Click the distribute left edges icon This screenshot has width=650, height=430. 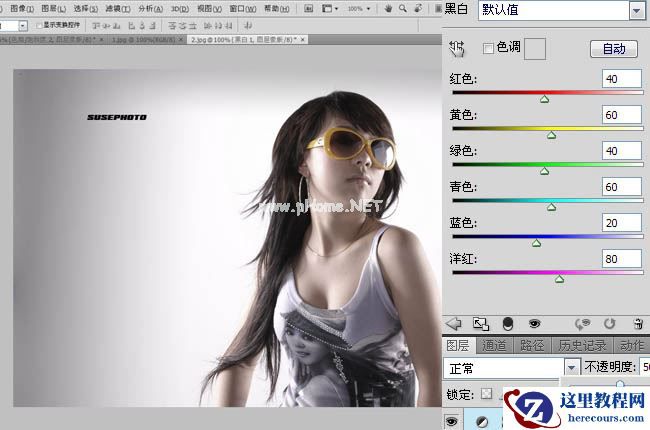(208, 26)
